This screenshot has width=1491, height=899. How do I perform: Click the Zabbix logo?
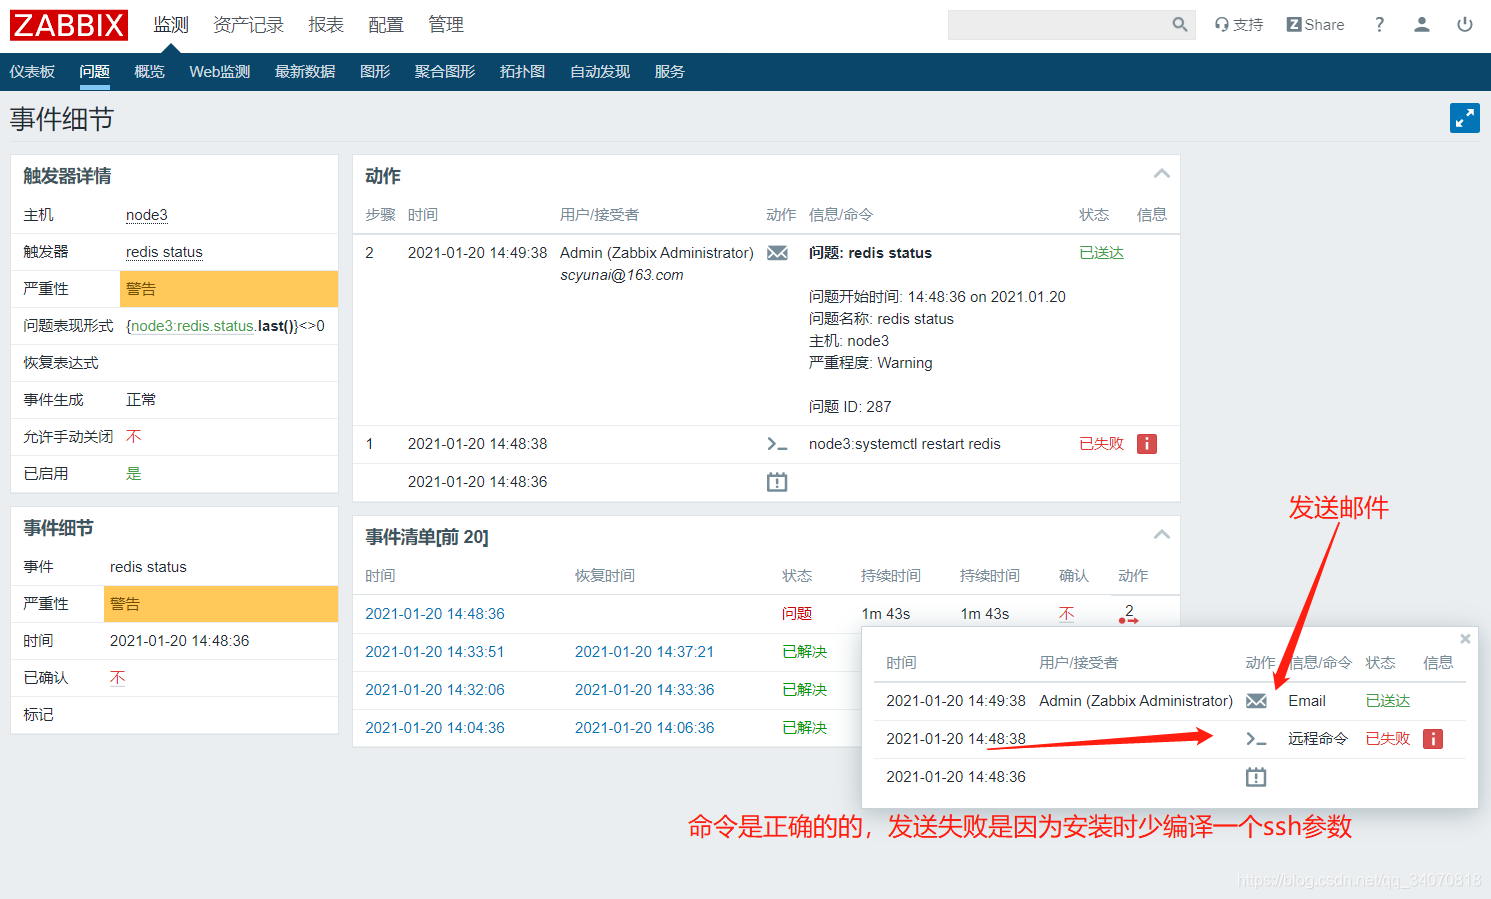[x=69, y=25]
